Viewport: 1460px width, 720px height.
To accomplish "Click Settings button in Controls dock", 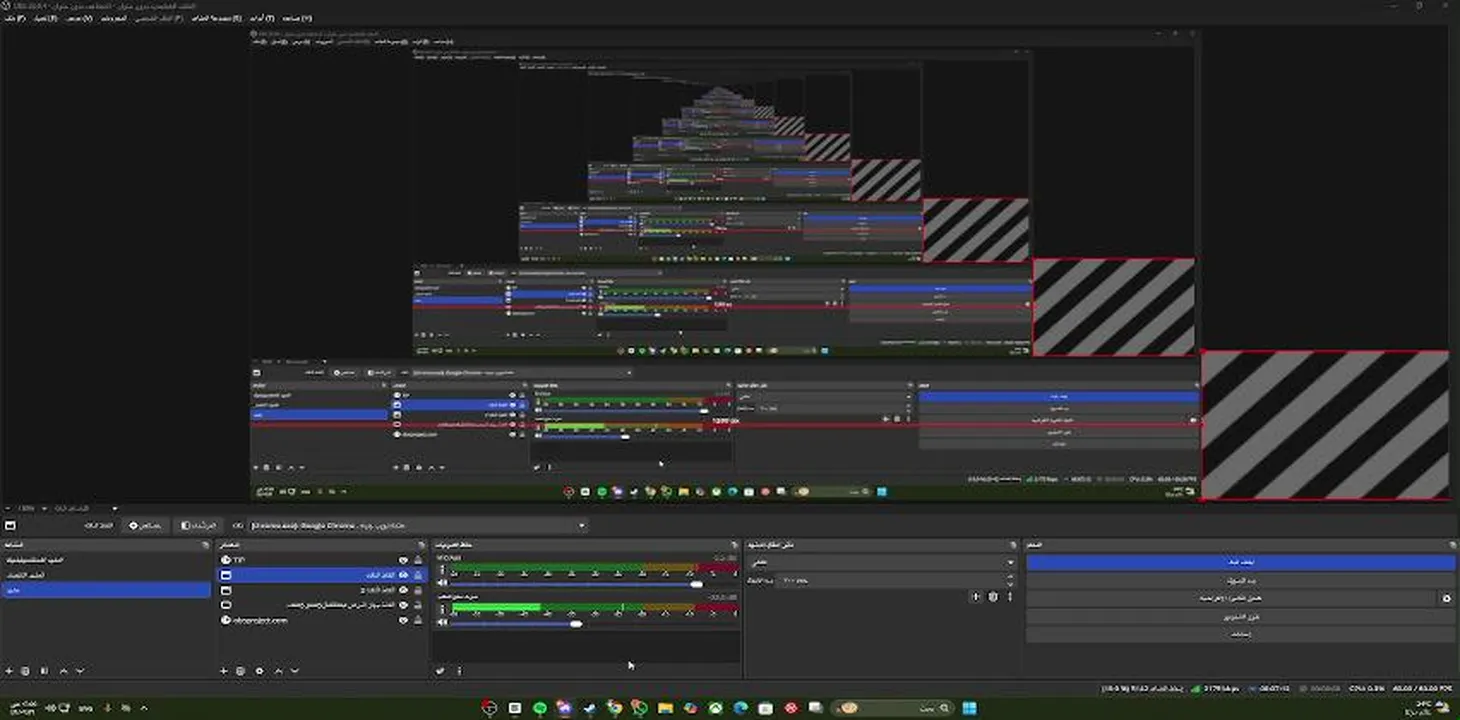I will click(x=1240, y=635).
